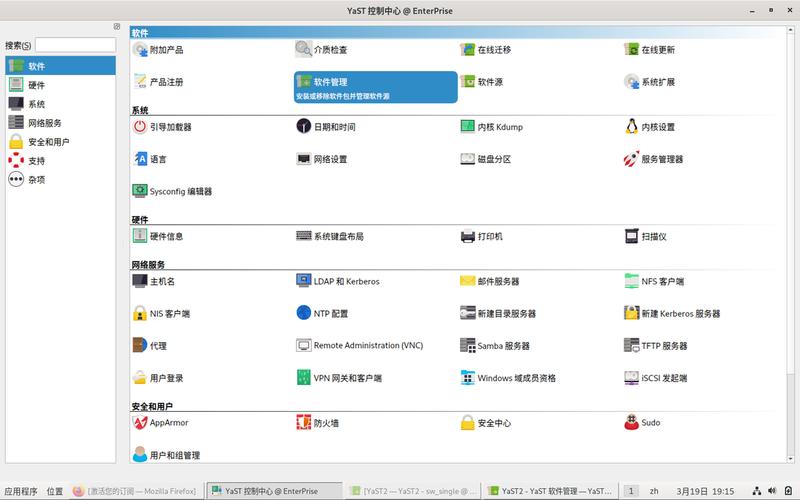
Task: Open Windows 域成员资格 module
Action: (508, 377)
